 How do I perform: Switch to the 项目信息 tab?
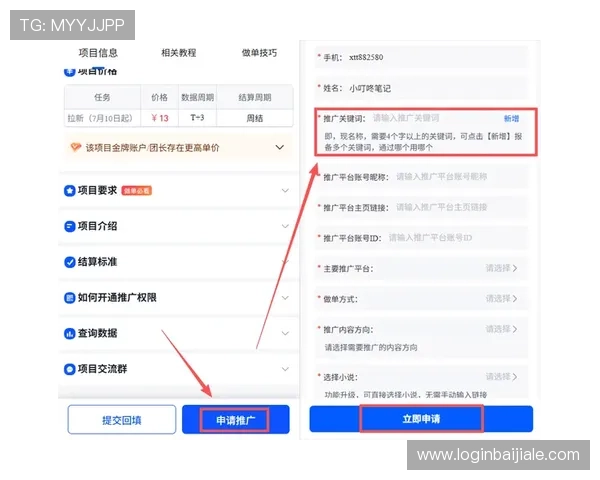click(x=98, y=53)
